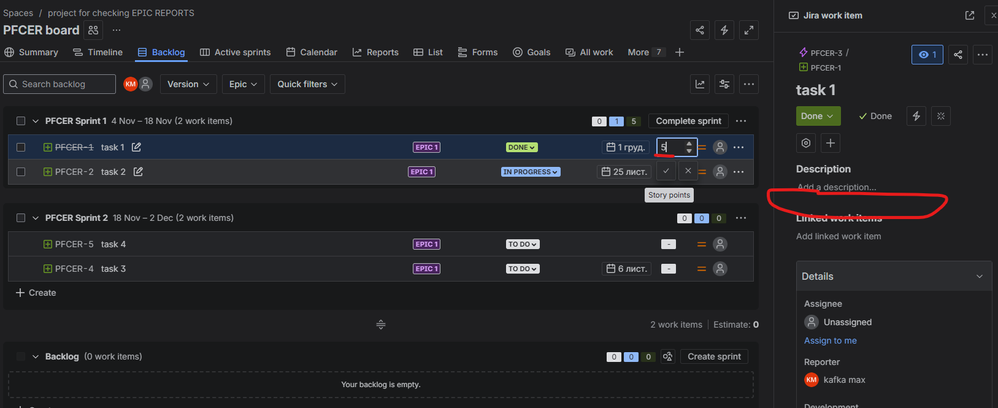This screenshot has width=998, height=408.
Task: Click the story points input for task 1
Action: [677, 147]
